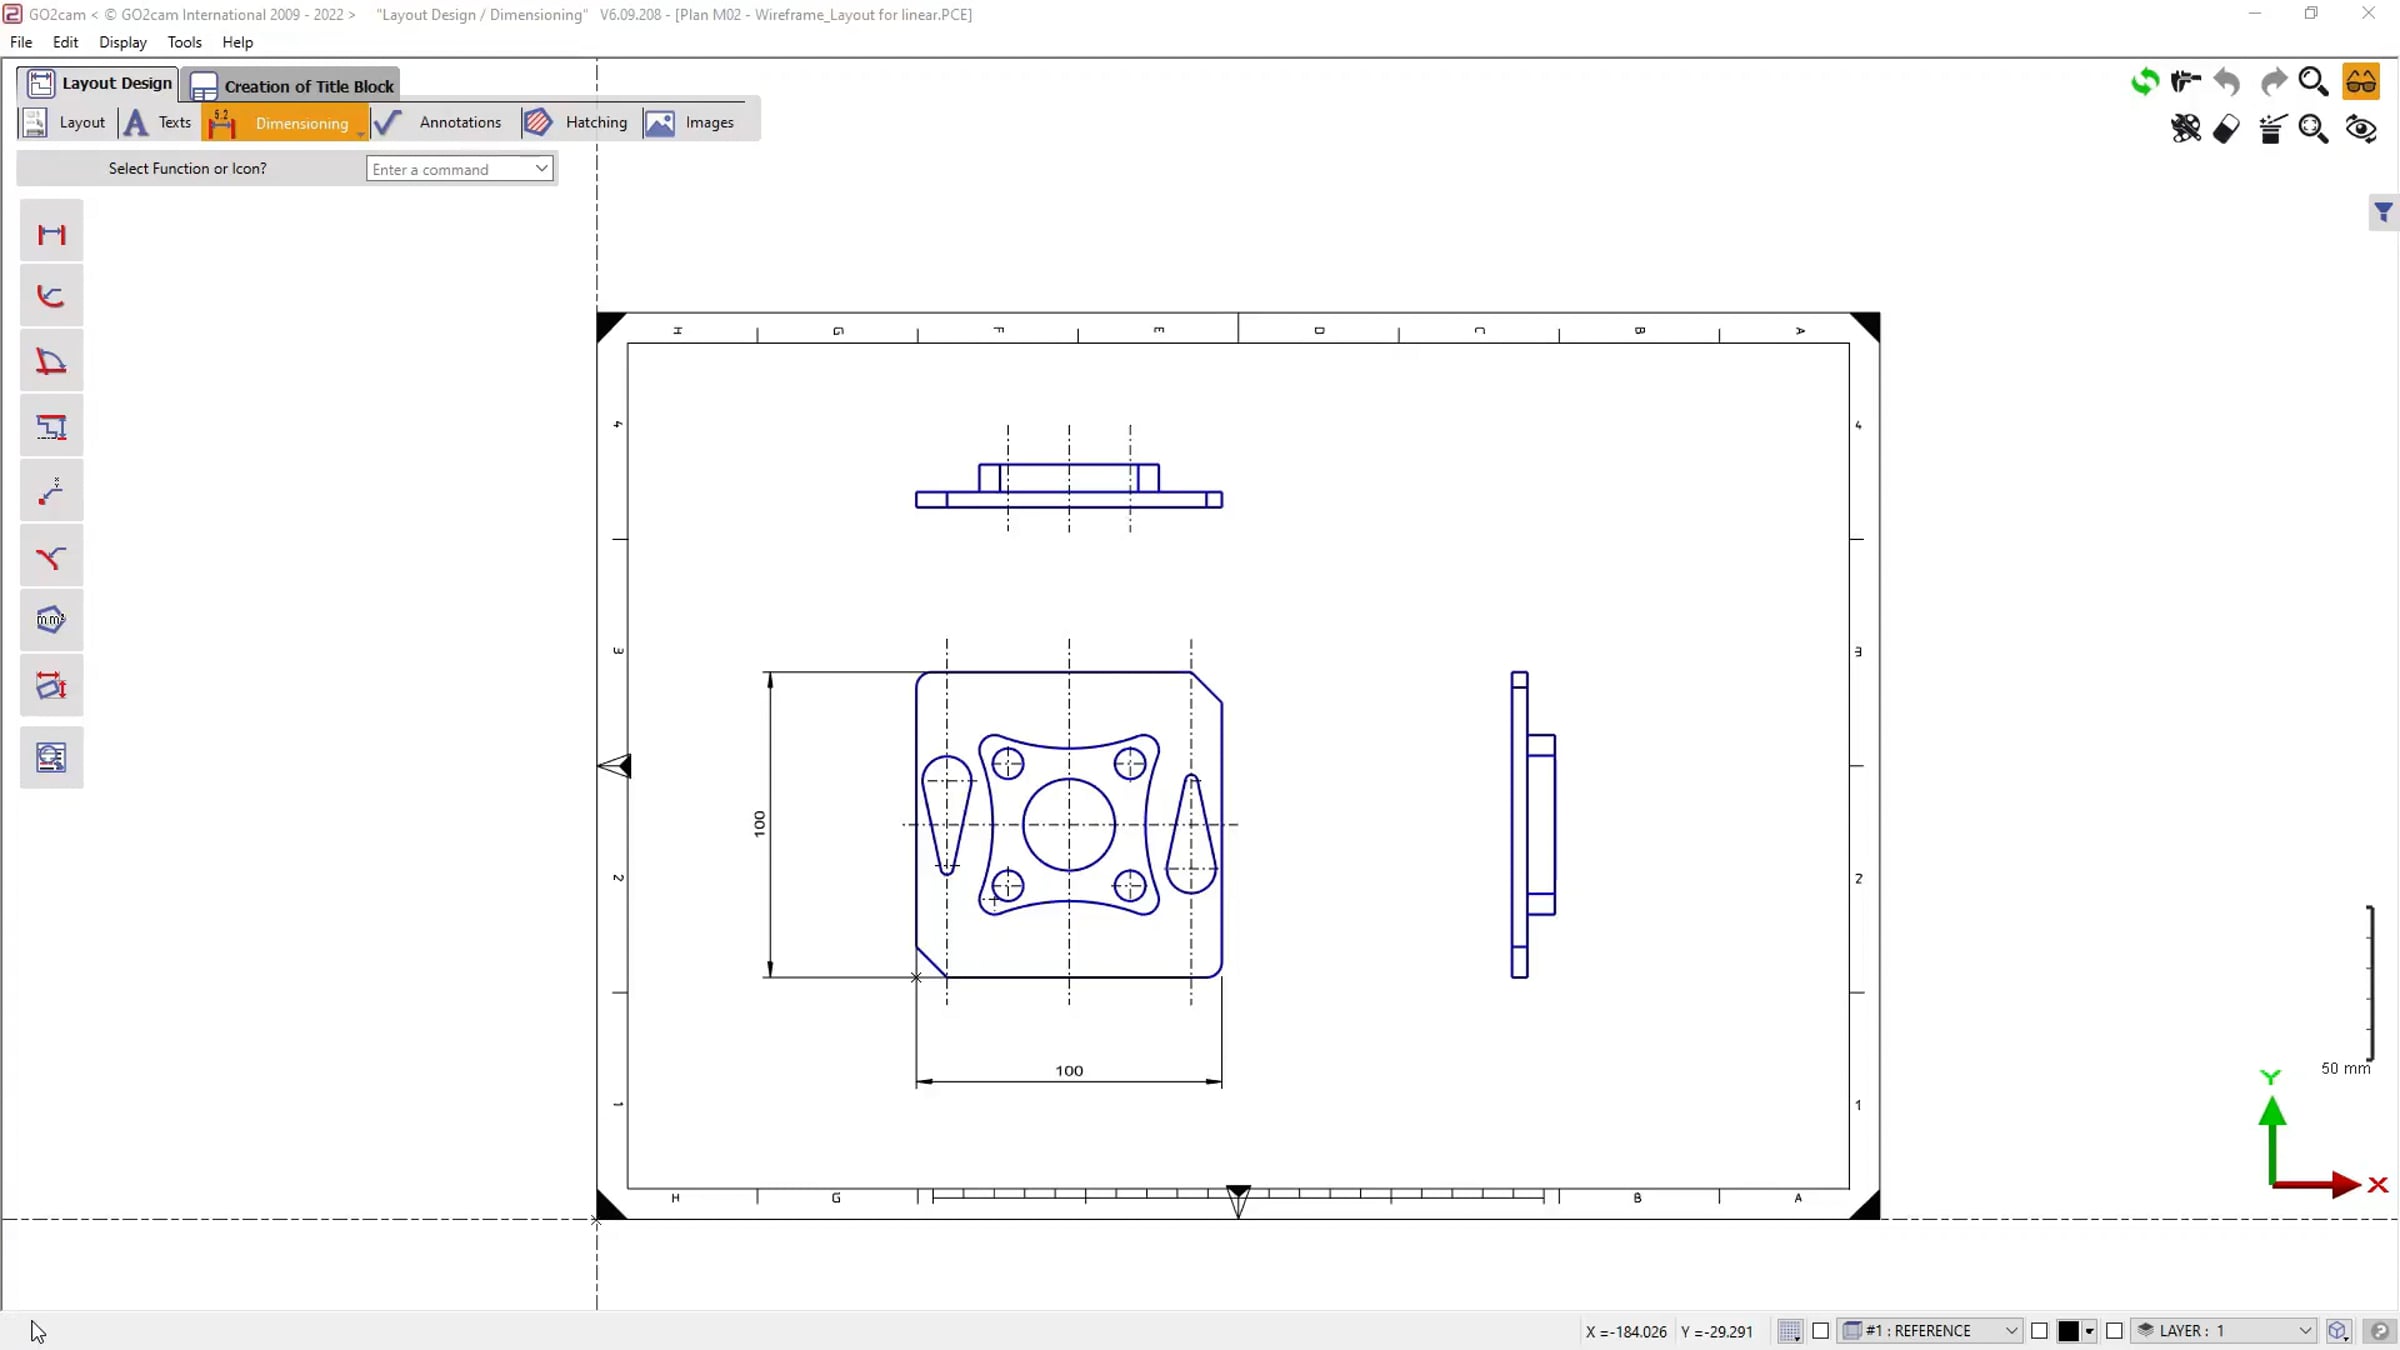Click the rotating eye view icon
The image size is (2400, 1350).
[2361, 128]
